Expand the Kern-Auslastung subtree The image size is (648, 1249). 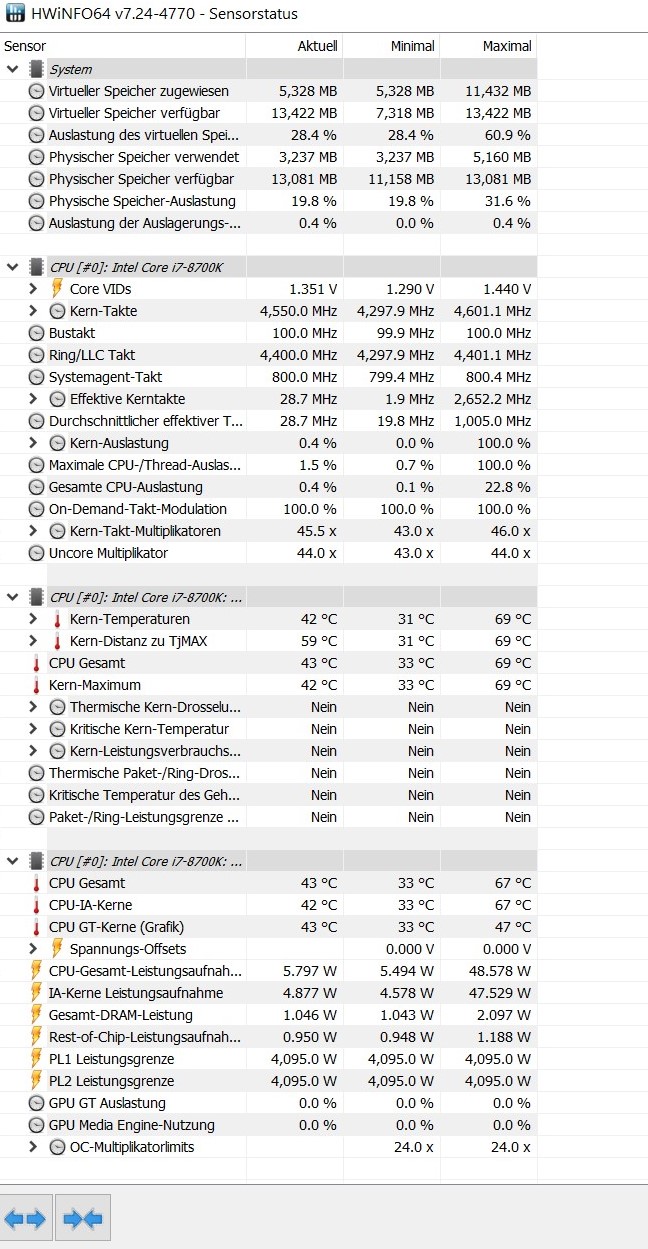click(x=33, y=443)
